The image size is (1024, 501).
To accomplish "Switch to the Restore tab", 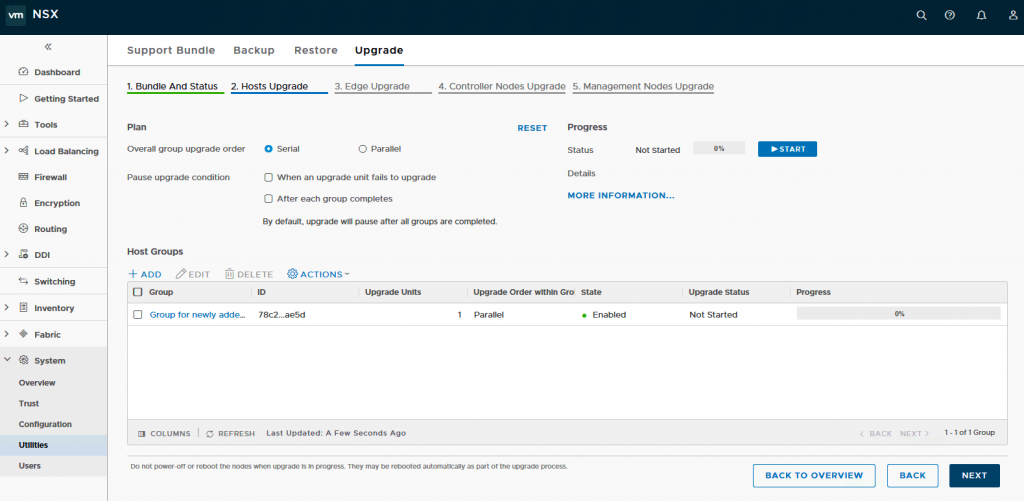I will tap(316, 50).
